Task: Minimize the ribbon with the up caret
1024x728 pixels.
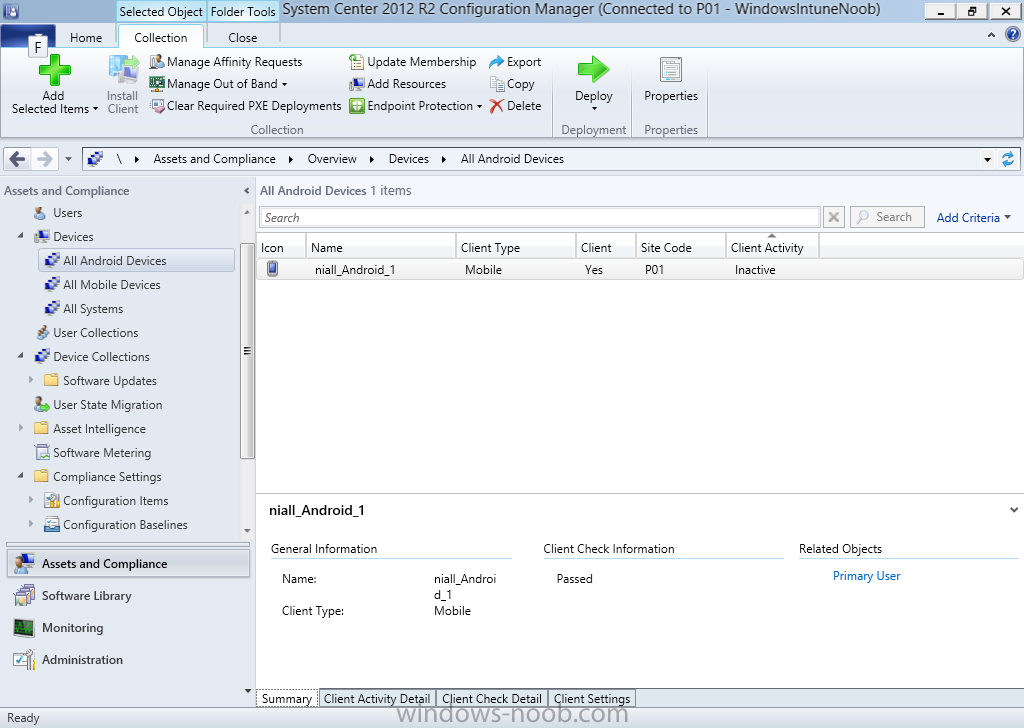Action: 991,35
